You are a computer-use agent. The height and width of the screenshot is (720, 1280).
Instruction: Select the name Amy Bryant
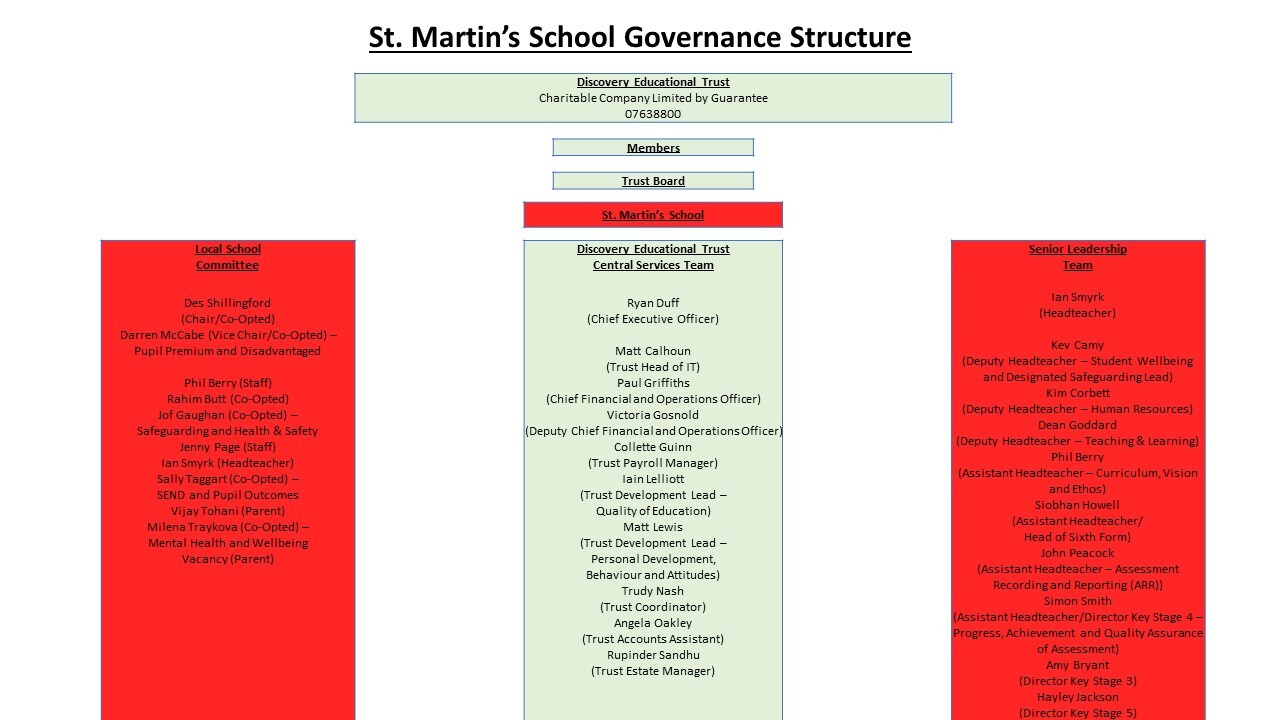[1078, 665]
